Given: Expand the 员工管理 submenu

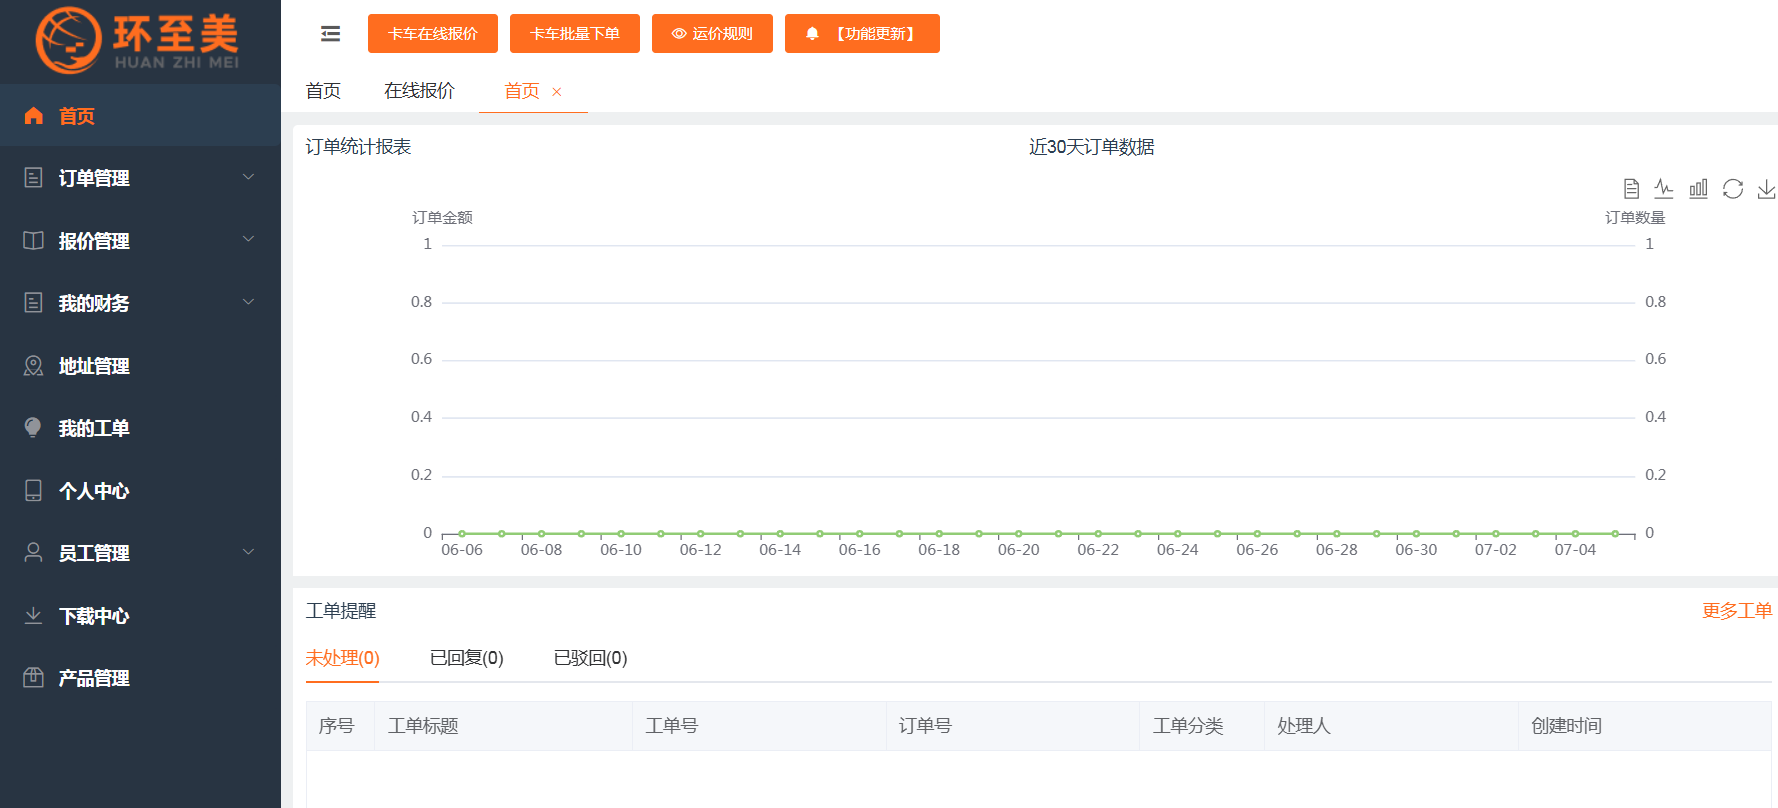Looking at the screenshot, I should (140, 553).
